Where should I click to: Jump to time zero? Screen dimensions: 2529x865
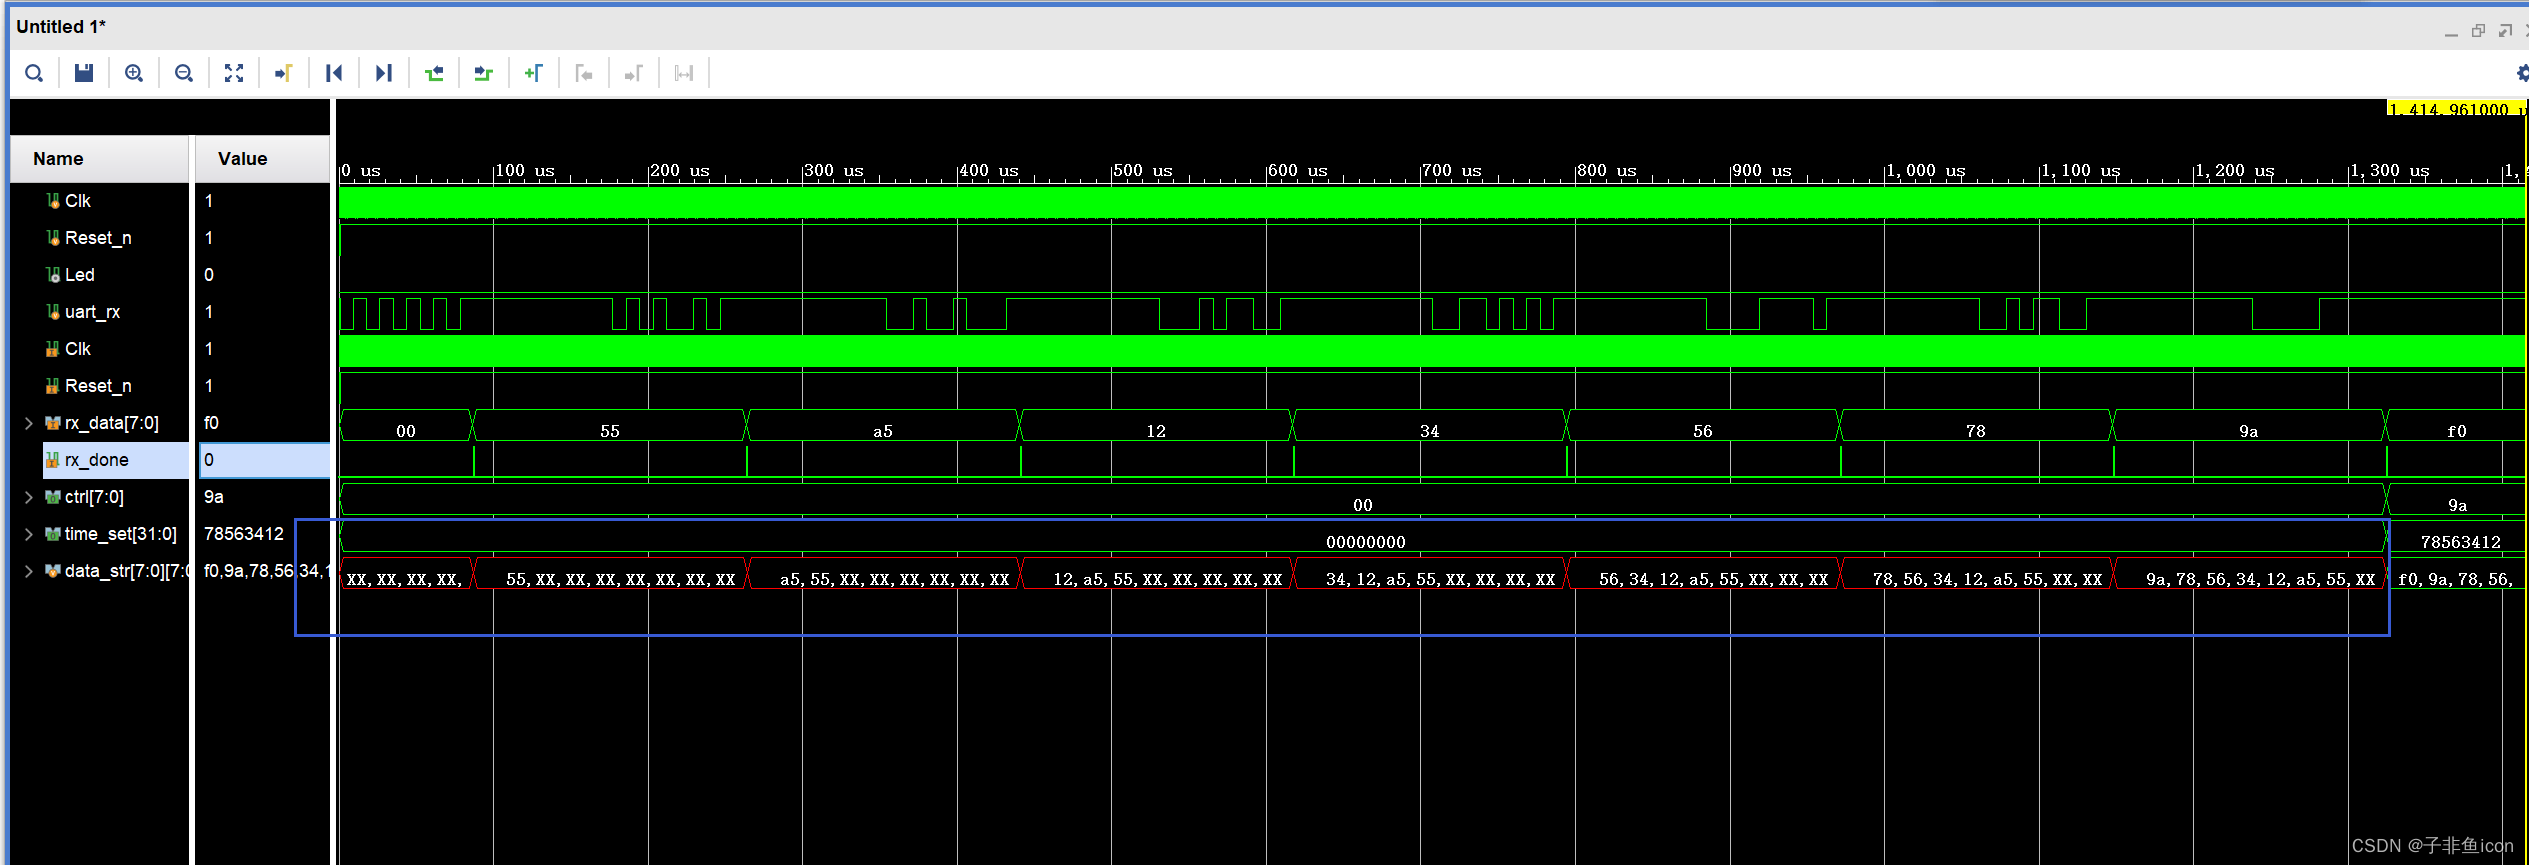coord(334,73)
